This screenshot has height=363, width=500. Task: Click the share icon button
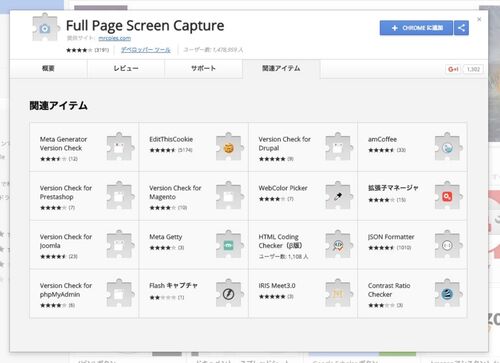(x=461, y=28)
